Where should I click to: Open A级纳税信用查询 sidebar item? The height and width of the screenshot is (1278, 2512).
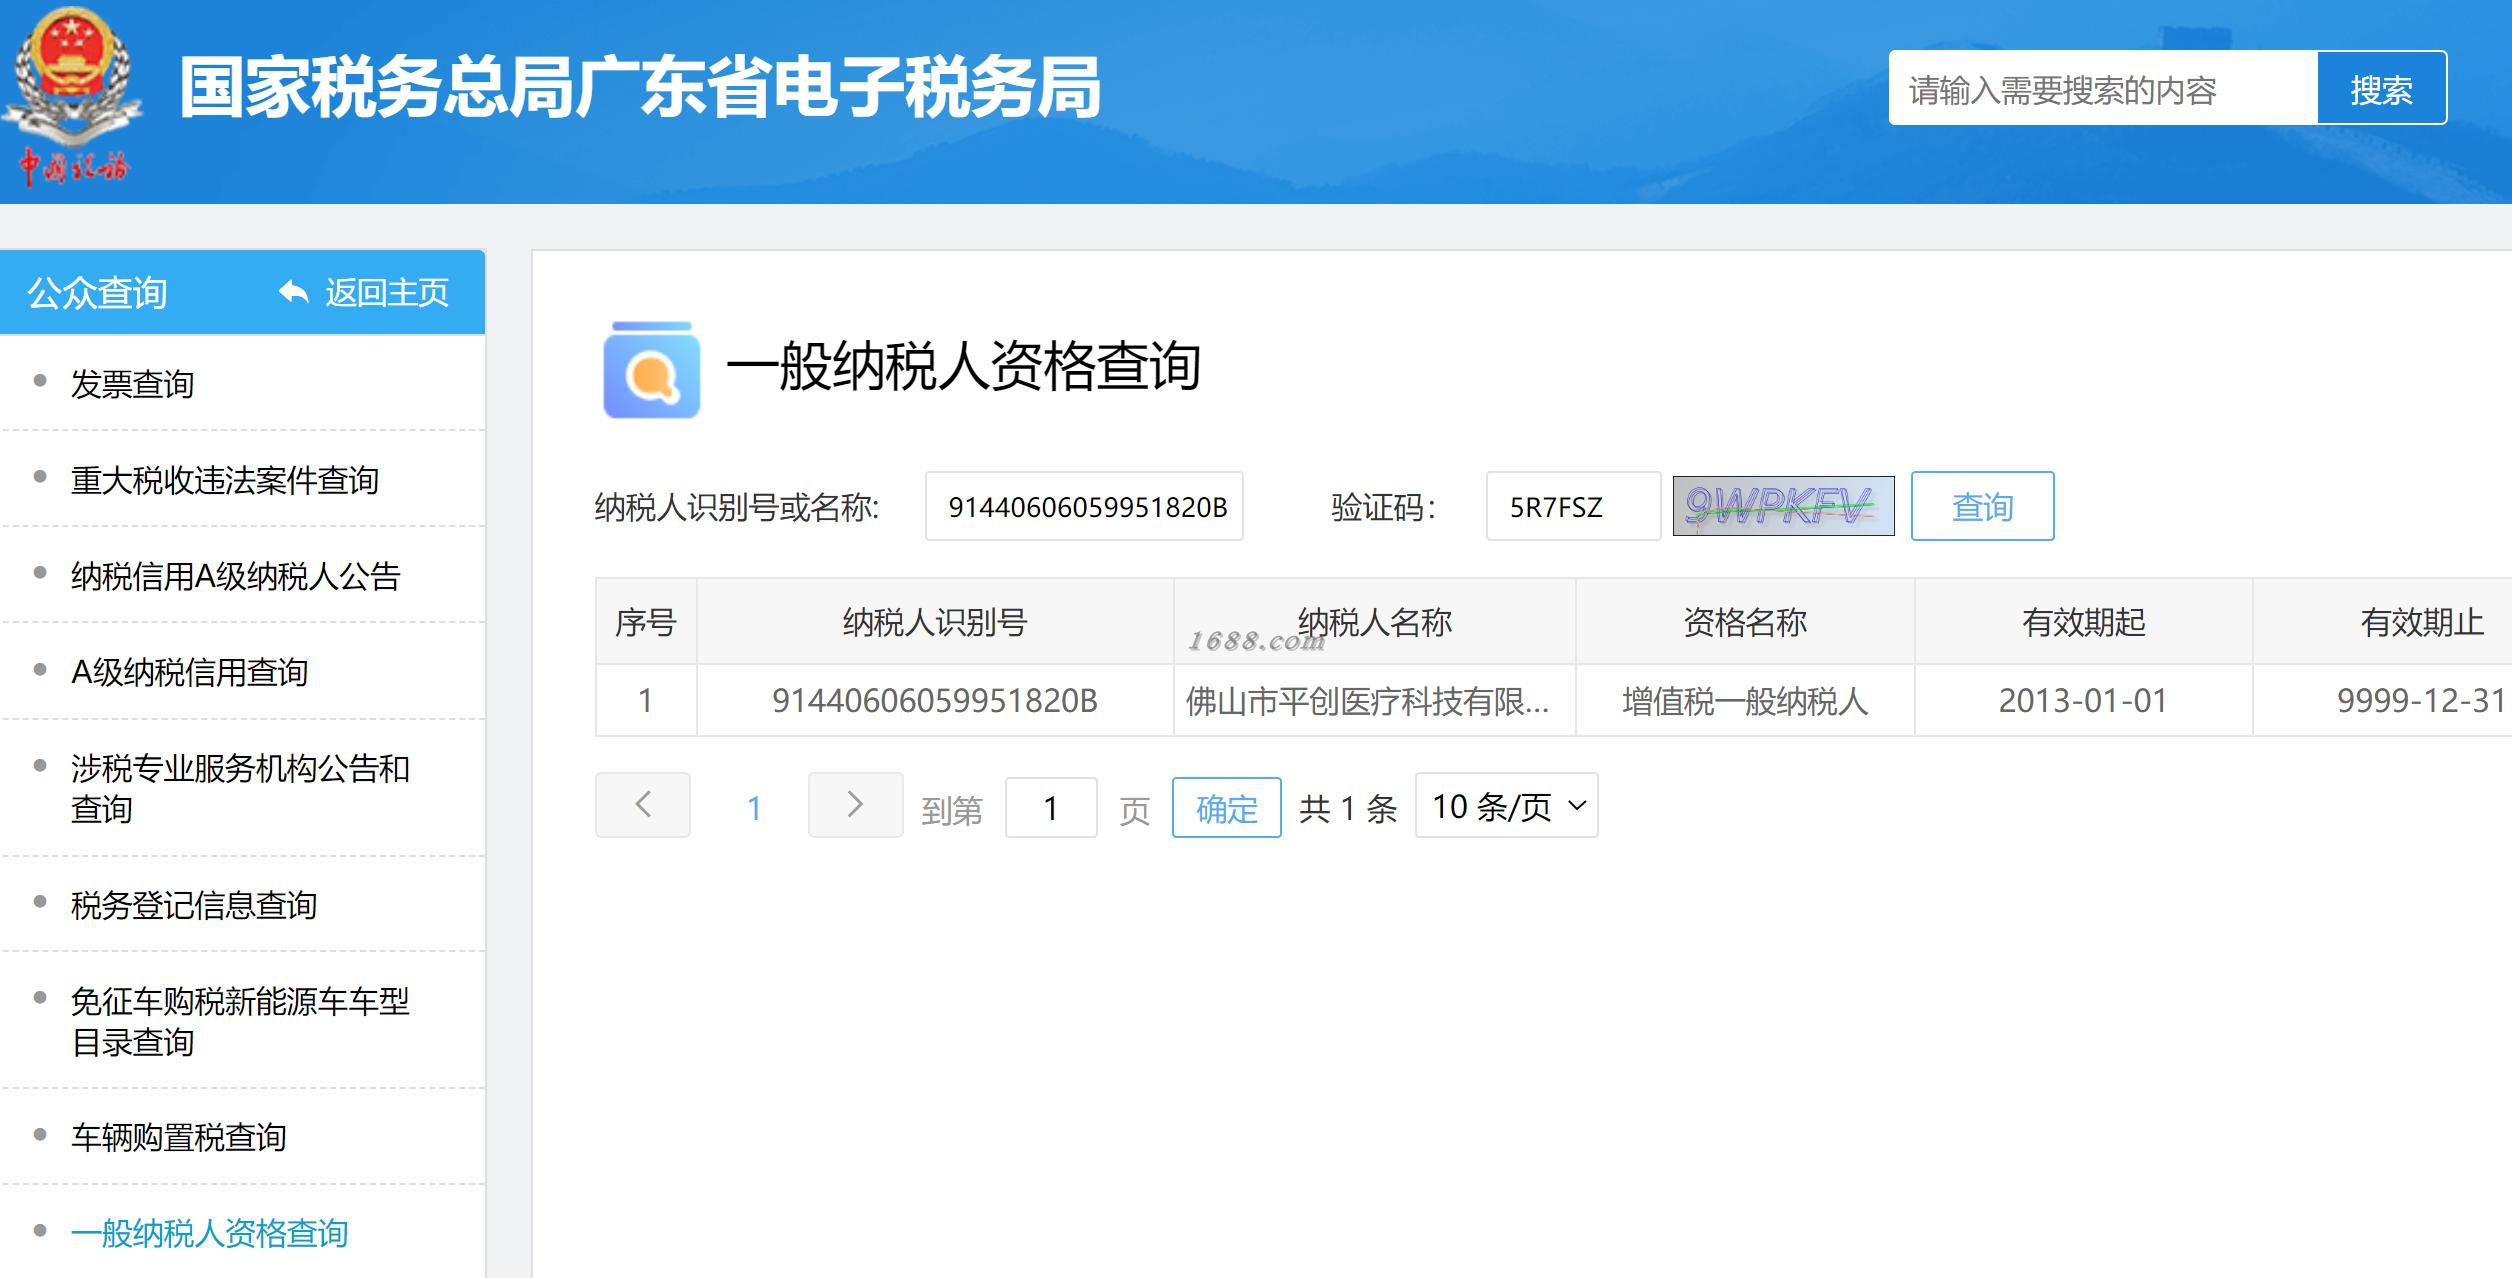(x=189, y=672)
